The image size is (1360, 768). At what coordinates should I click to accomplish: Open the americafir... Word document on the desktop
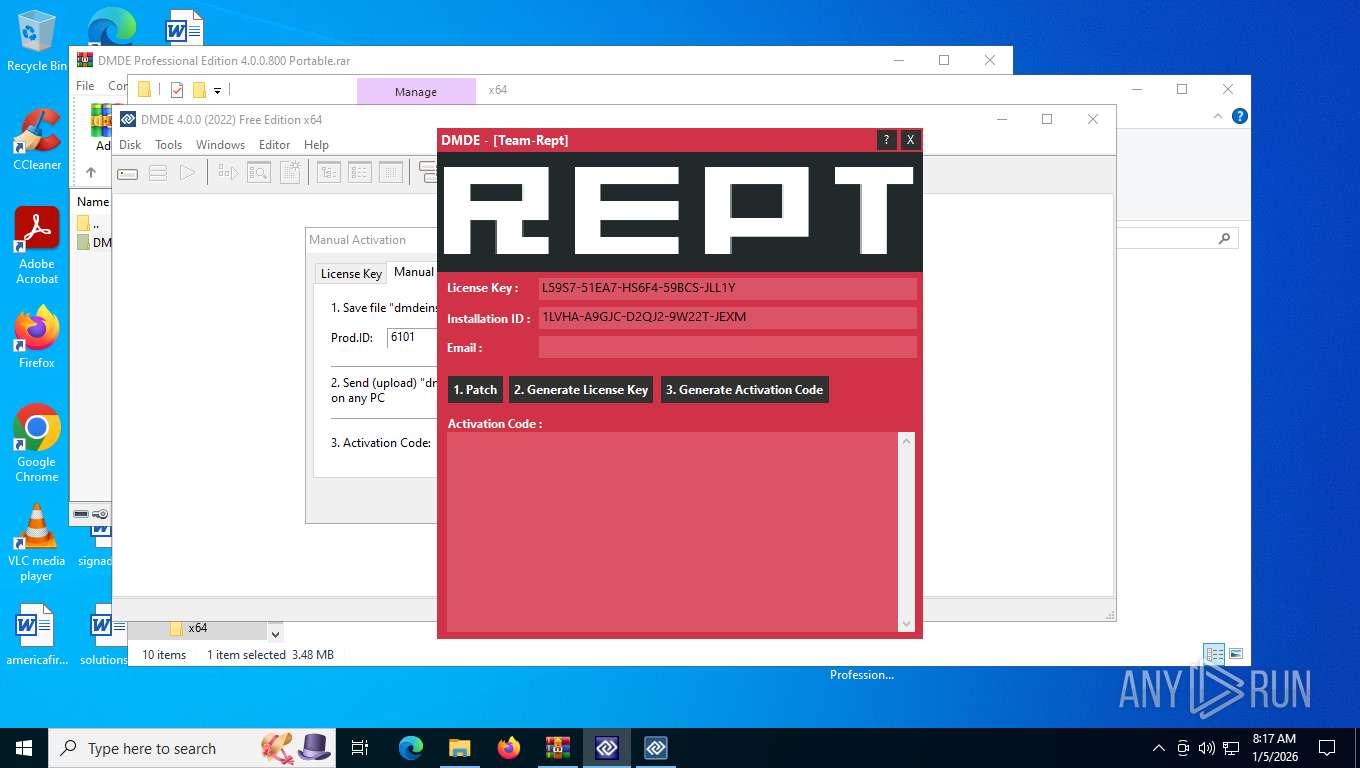(37, 636)
